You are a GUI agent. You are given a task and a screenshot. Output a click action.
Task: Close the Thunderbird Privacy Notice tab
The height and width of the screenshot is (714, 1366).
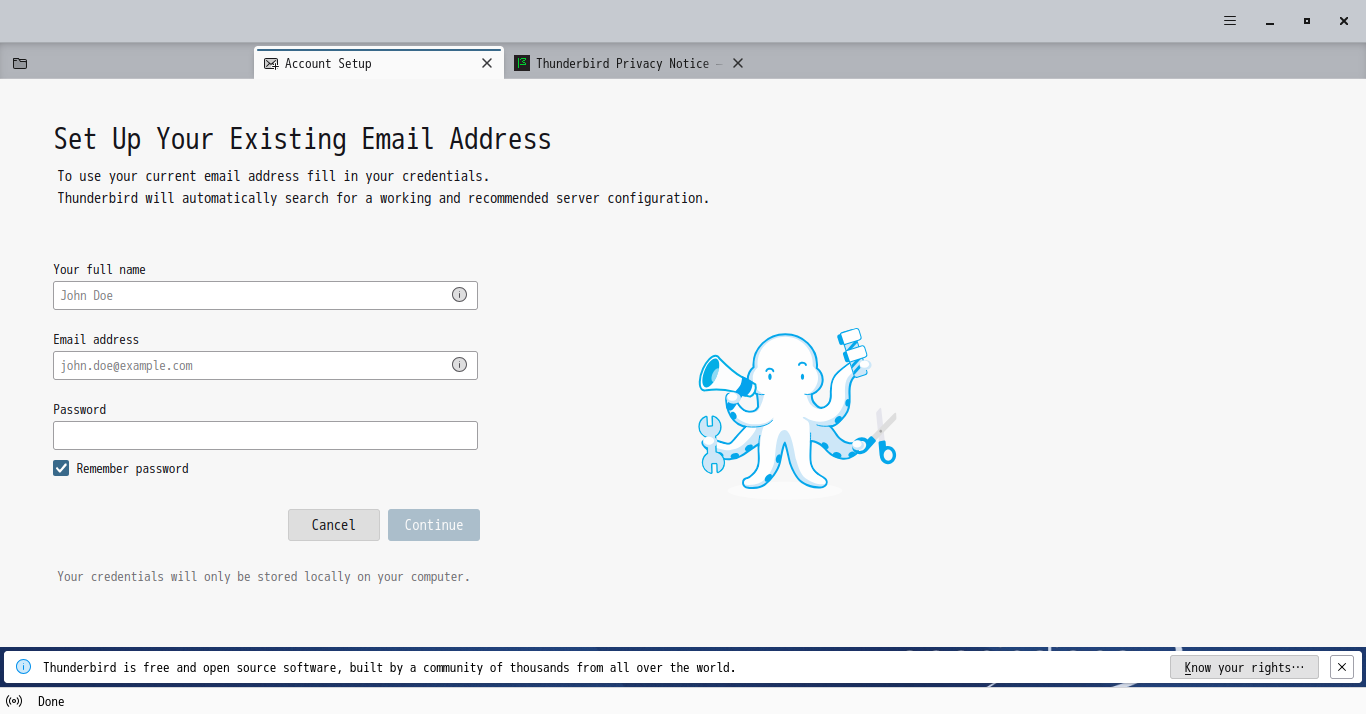tap(738, 63)
